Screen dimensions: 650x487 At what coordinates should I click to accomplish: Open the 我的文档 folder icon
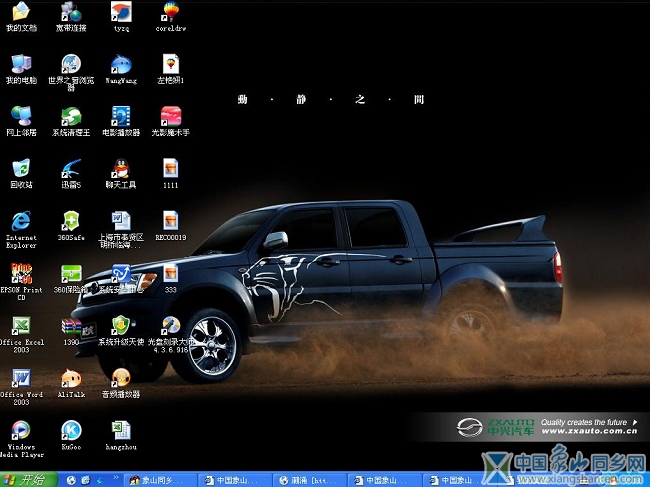(21, 12)
